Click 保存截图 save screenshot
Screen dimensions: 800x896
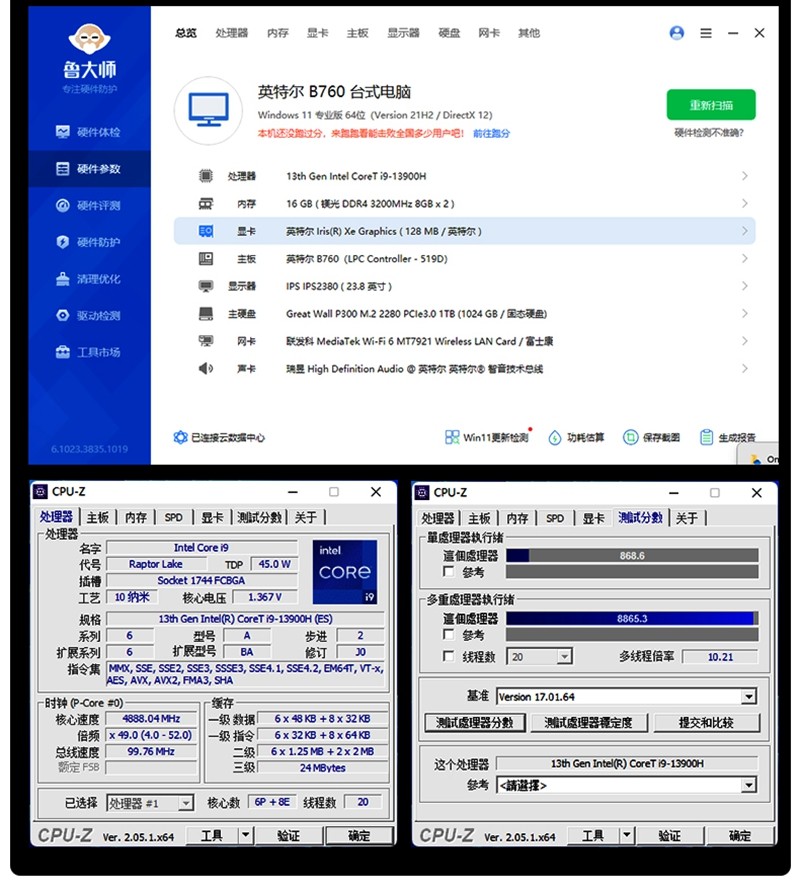[652, 437]
